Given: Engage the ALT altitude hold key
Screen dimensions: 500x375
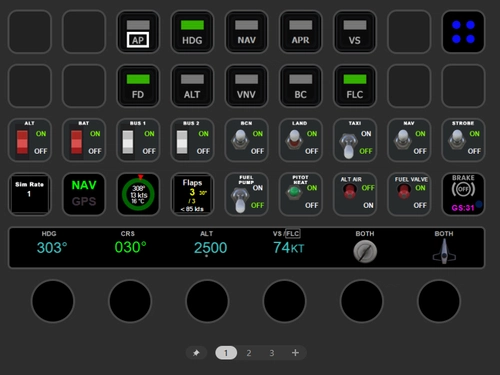Looking at the screenshot, I should [x=192, y=86].
